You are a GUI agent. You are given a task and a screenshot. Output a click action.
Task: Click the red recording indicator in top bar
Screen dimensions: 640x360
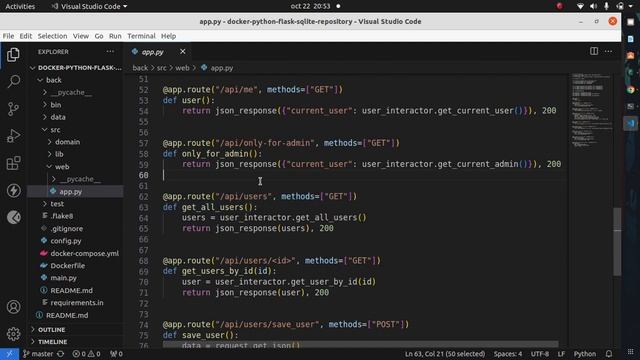tap(560, 6)
